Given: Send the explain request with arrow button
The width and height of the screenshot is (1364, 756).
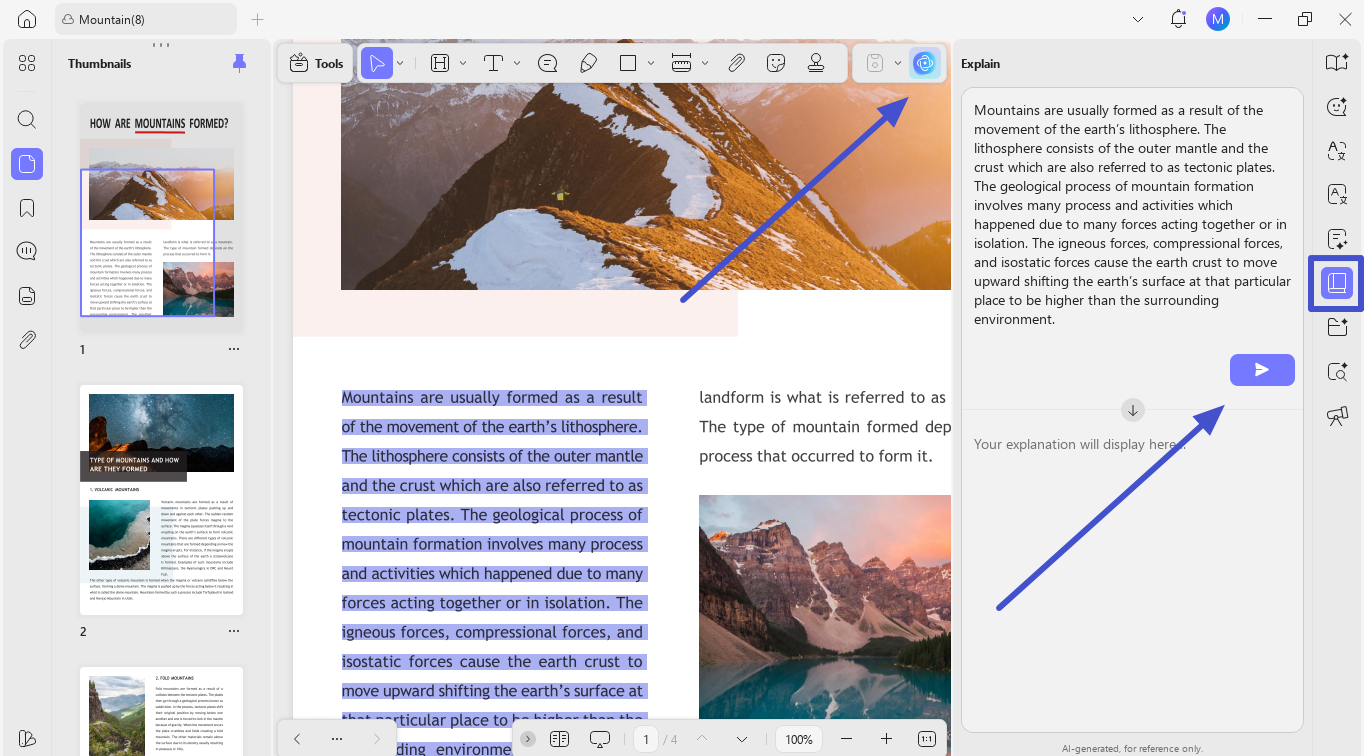Looking at the screenshot, I should 1262,370.
